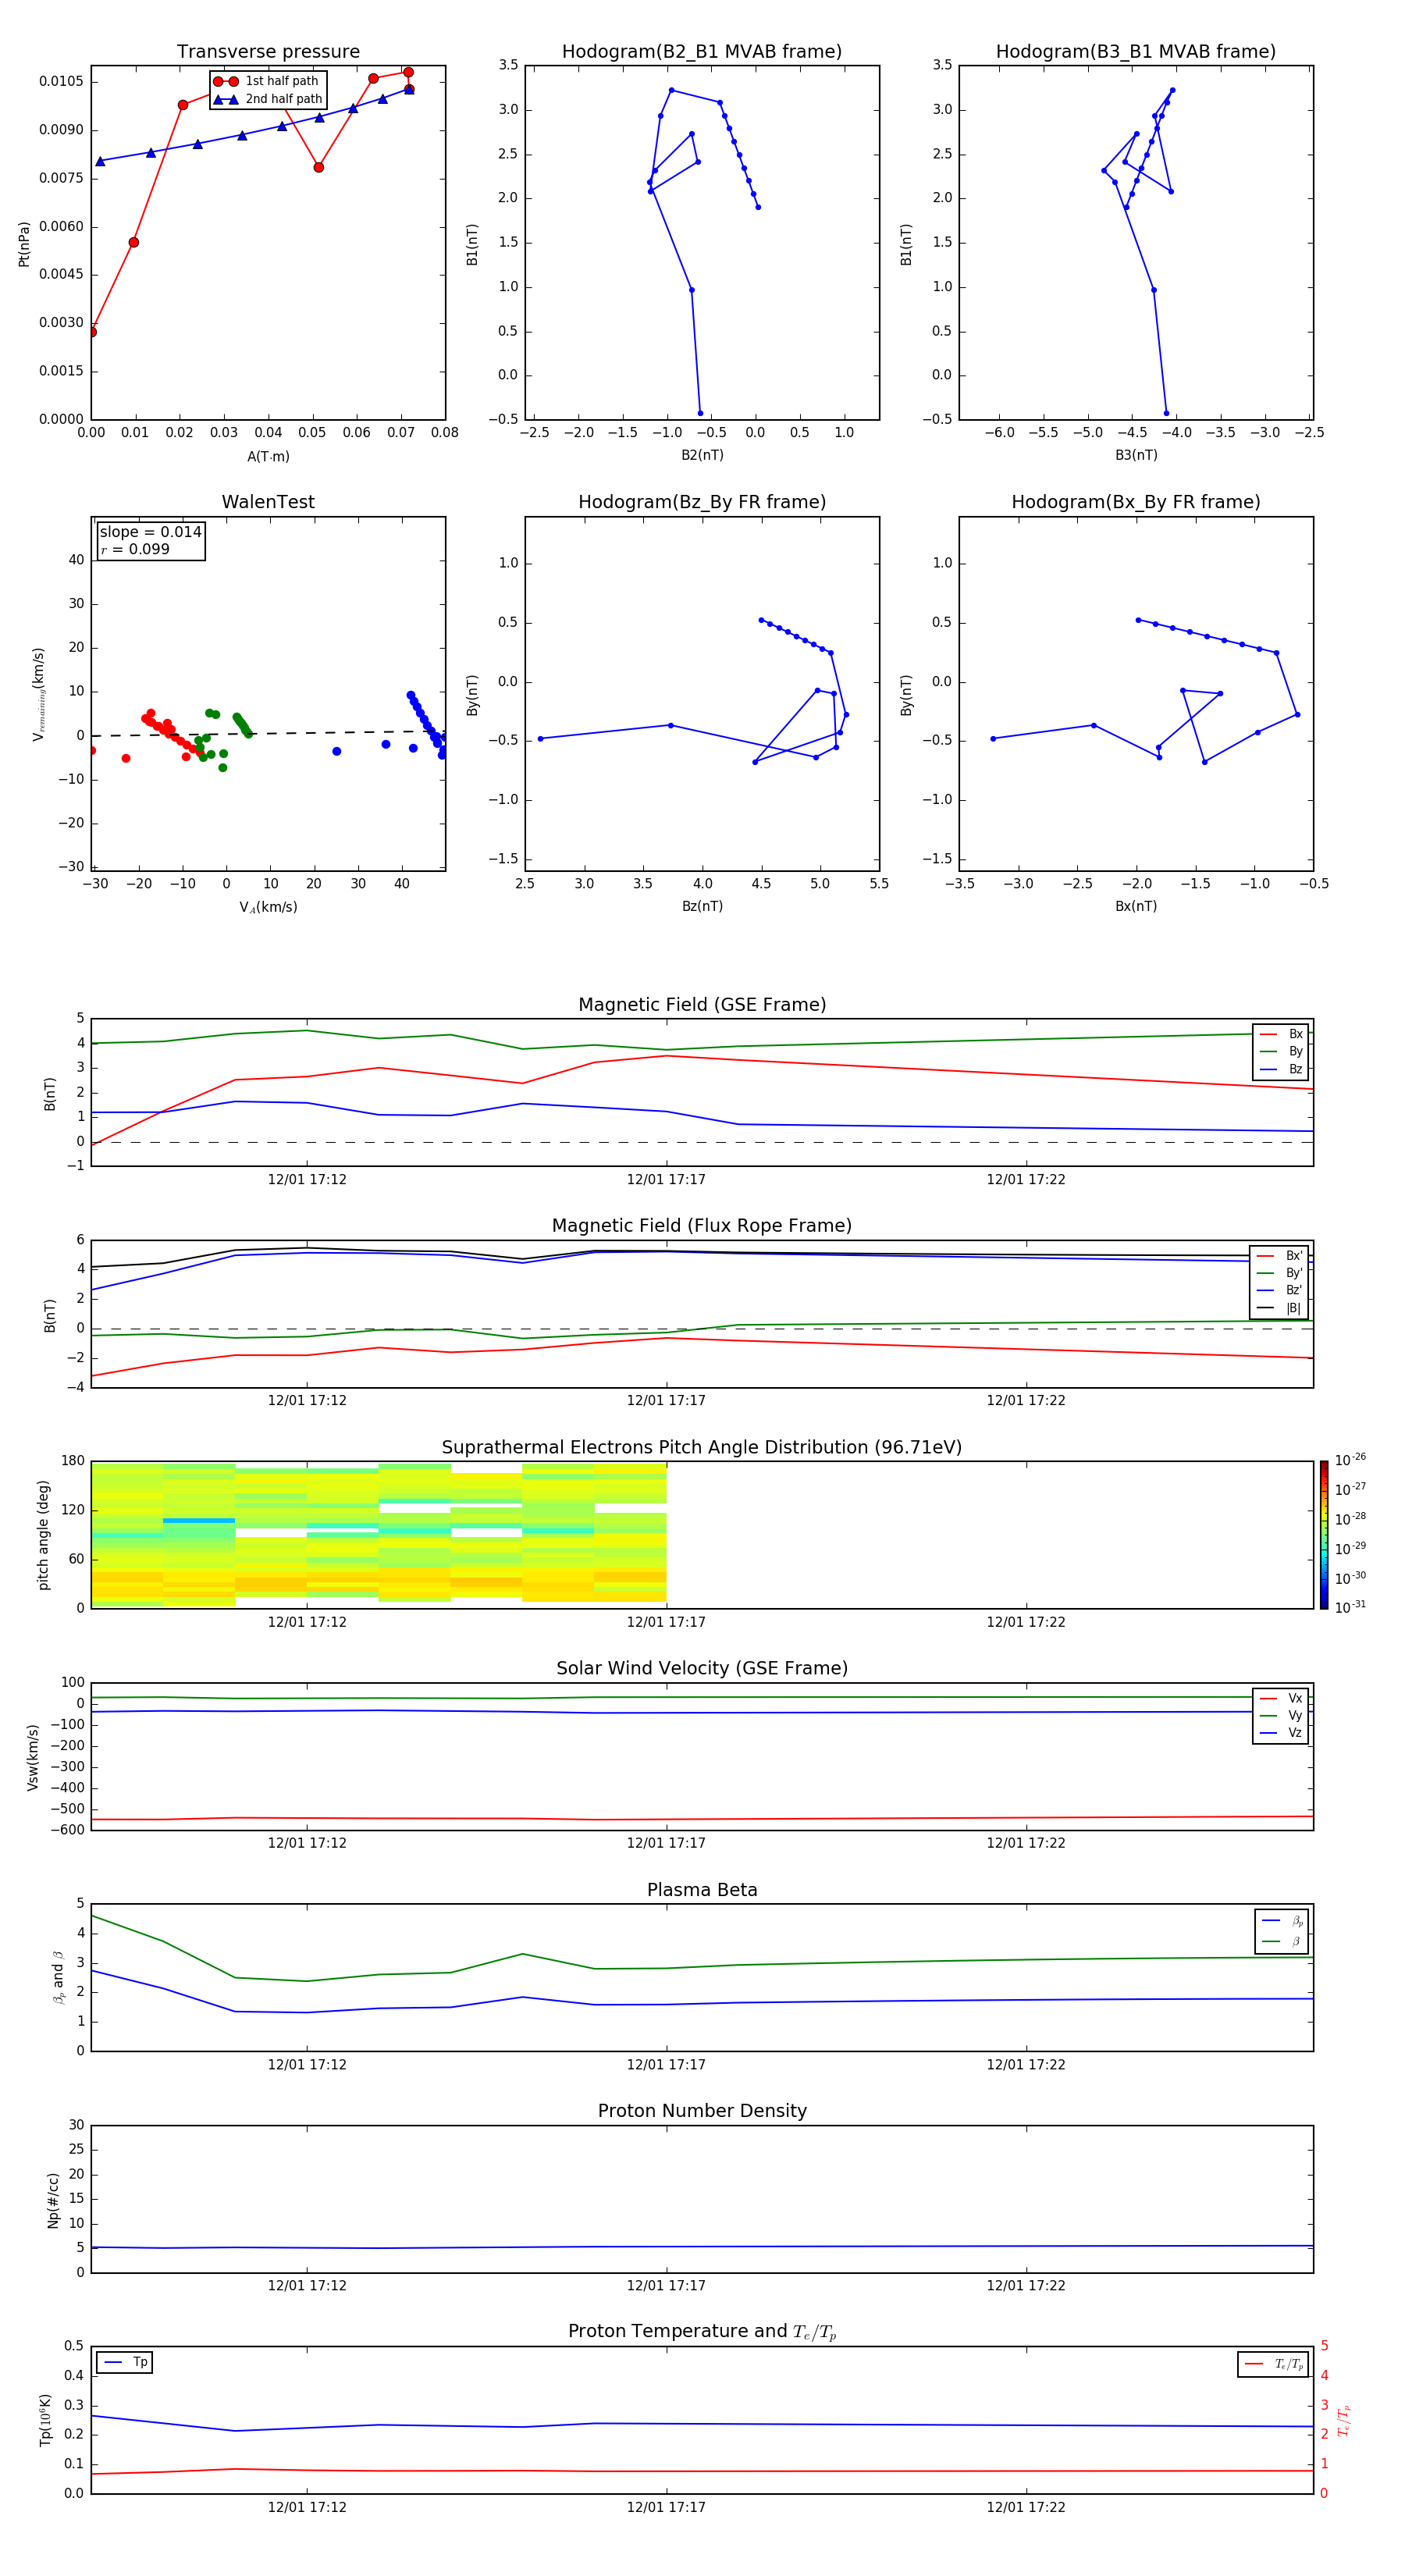The width and height of the screenshot is (1405, 2576).
Task: Click the 'Np(#/cc)' axis label
Action: pyautogui.click(x=53, y=2200)
